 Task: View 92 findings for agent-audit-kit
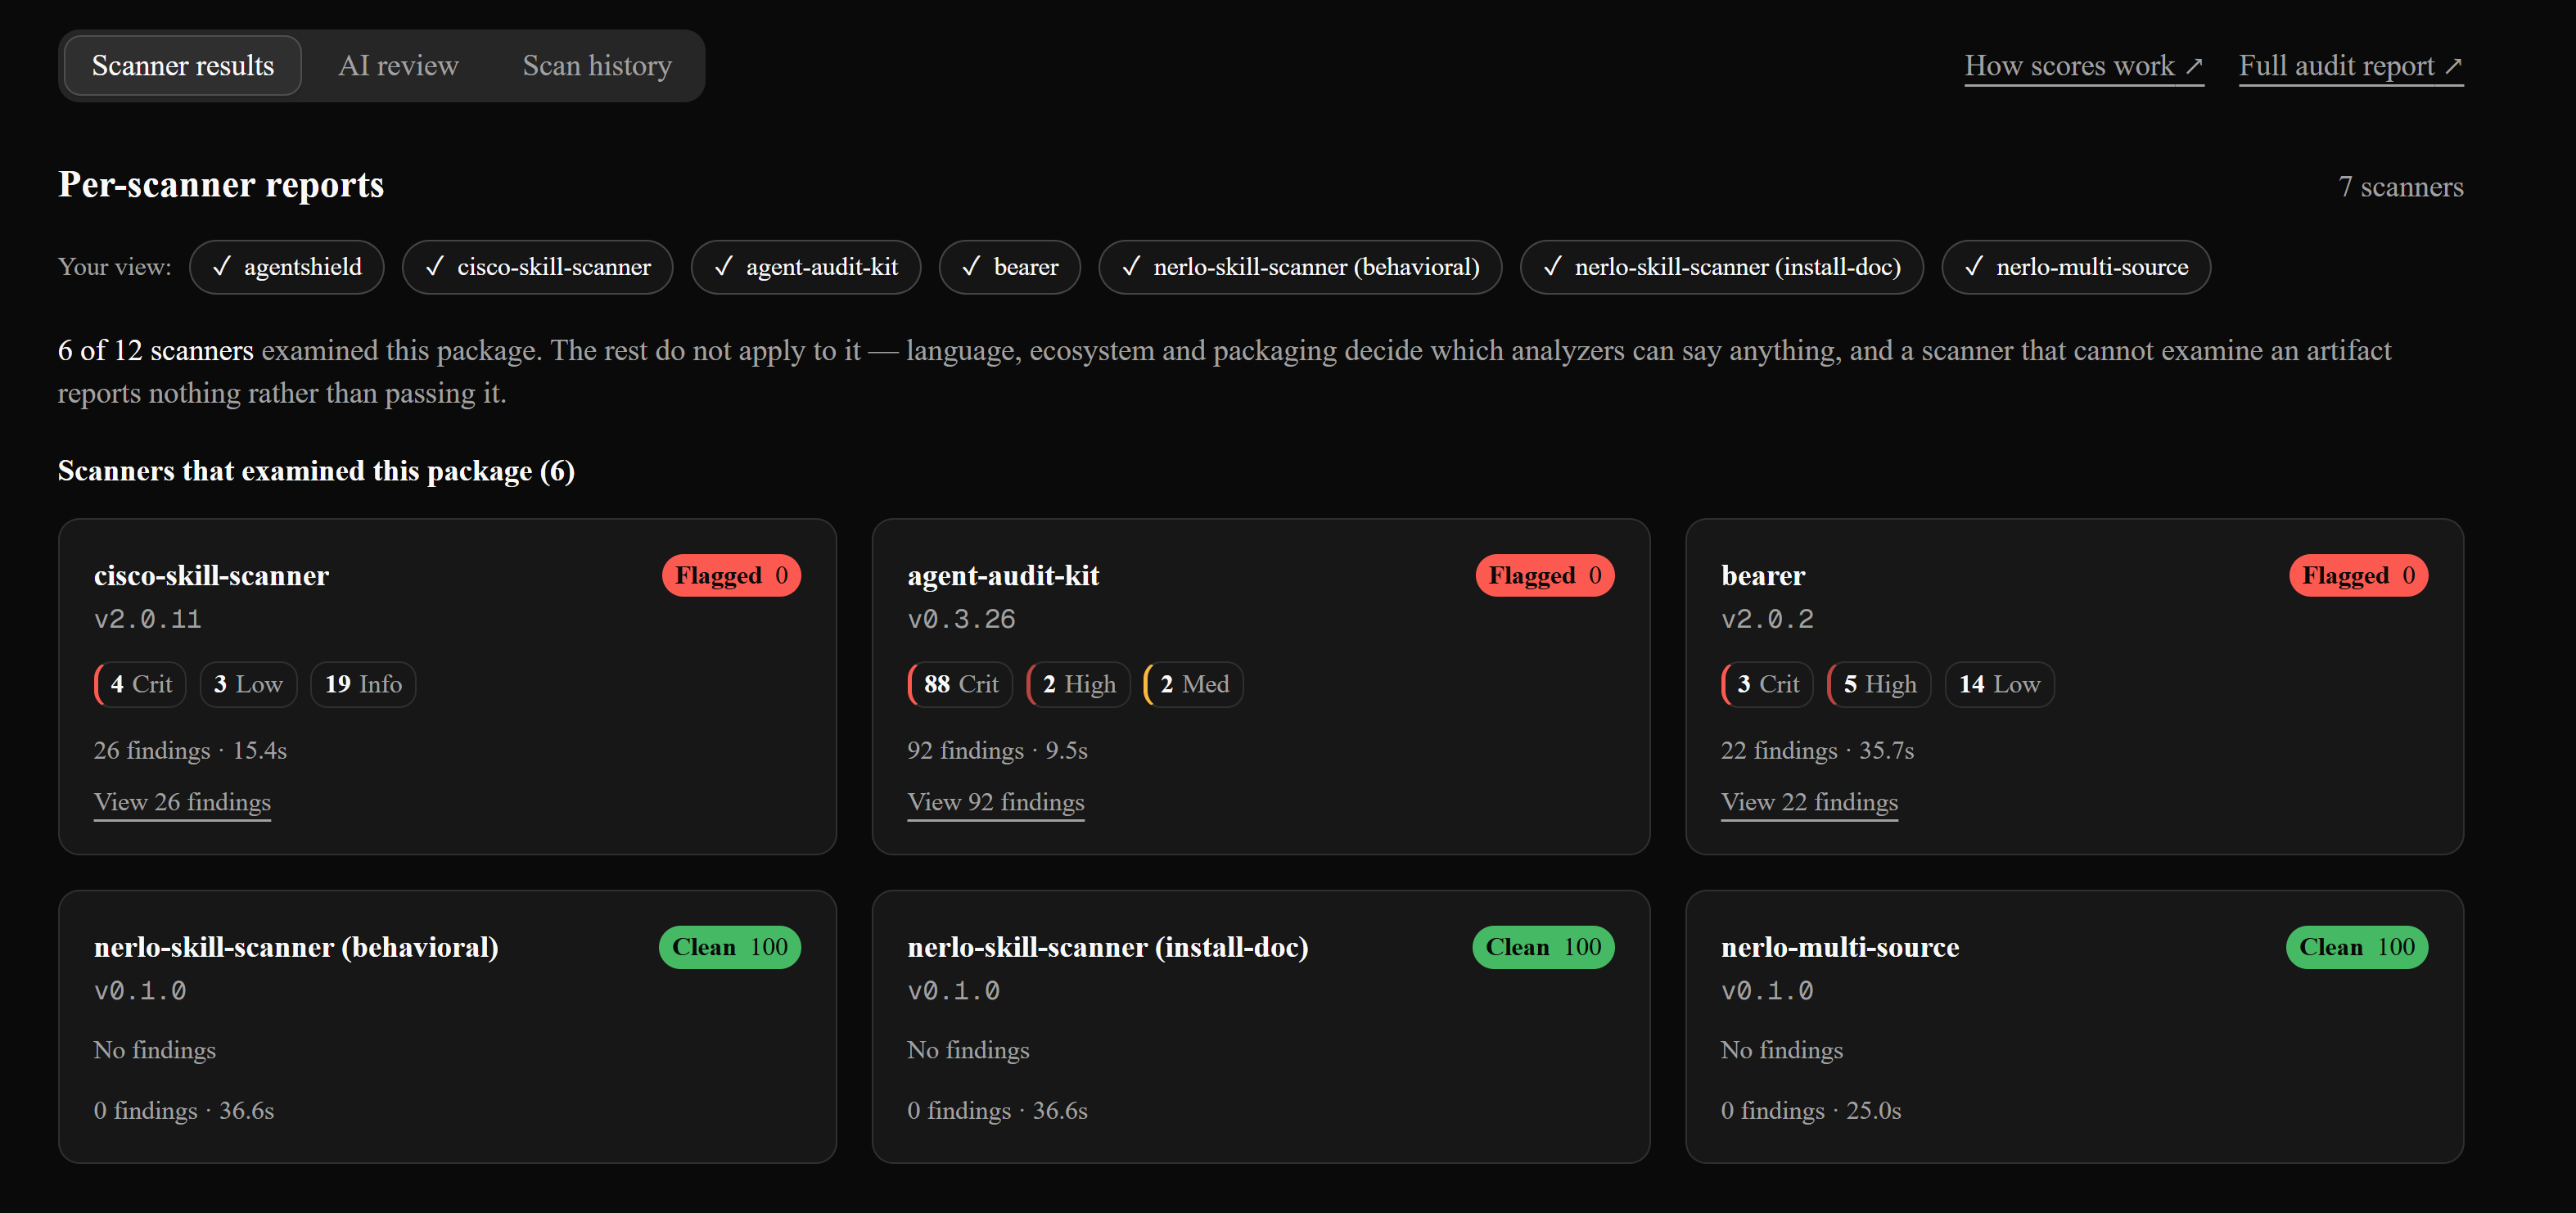[995, 802]
